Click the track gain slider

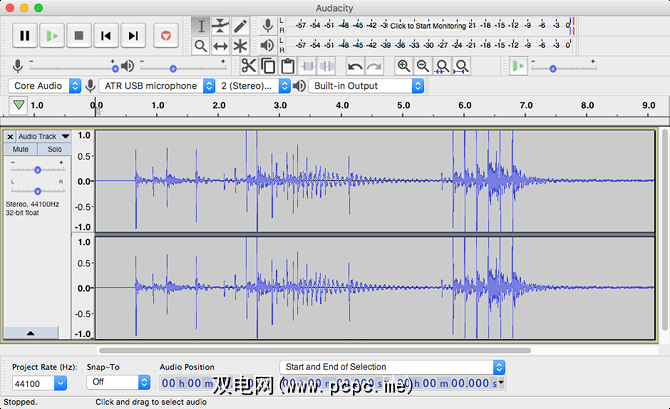[38, 168]
